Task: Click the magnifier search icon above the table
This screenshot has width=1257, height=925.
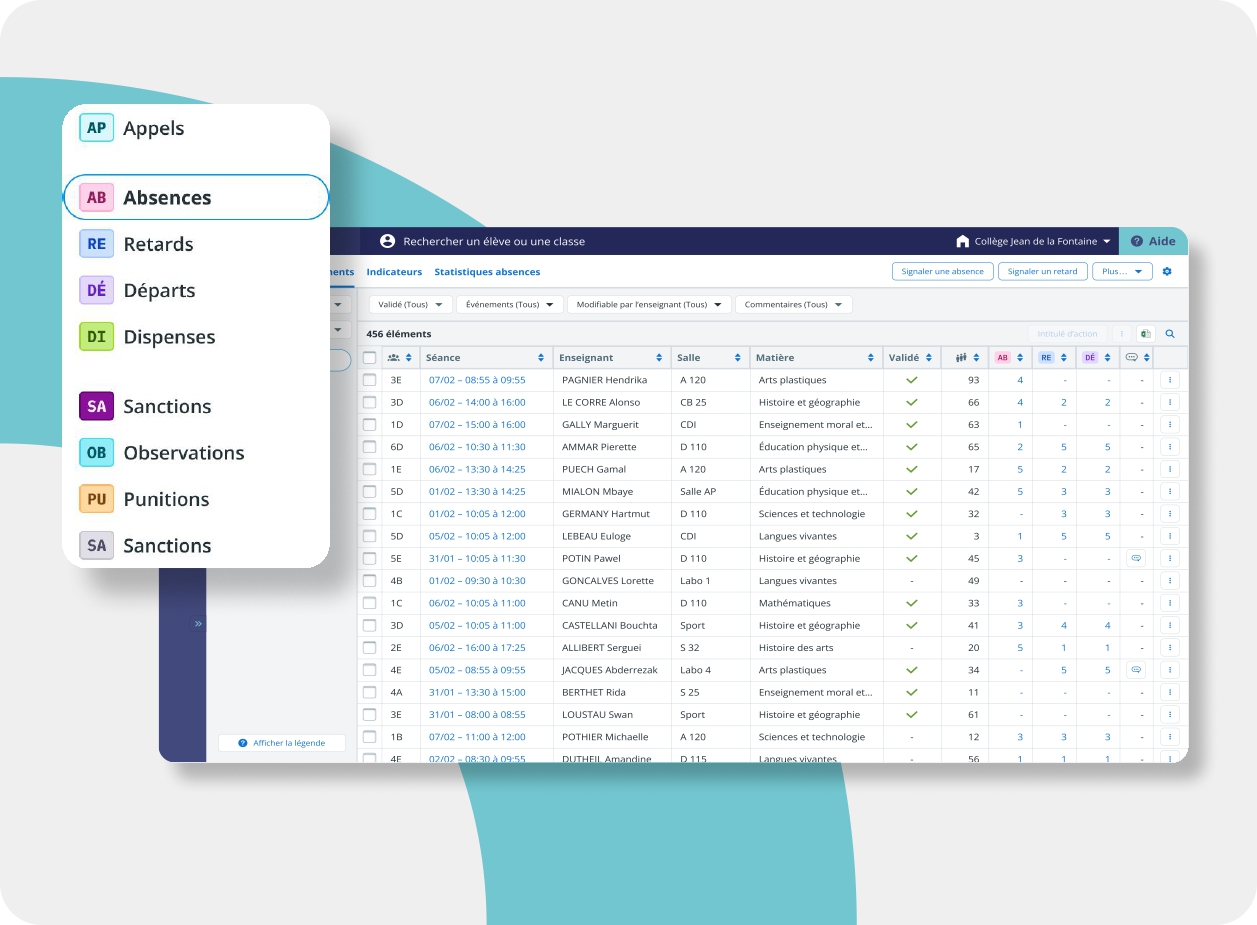Action: 1170,334
